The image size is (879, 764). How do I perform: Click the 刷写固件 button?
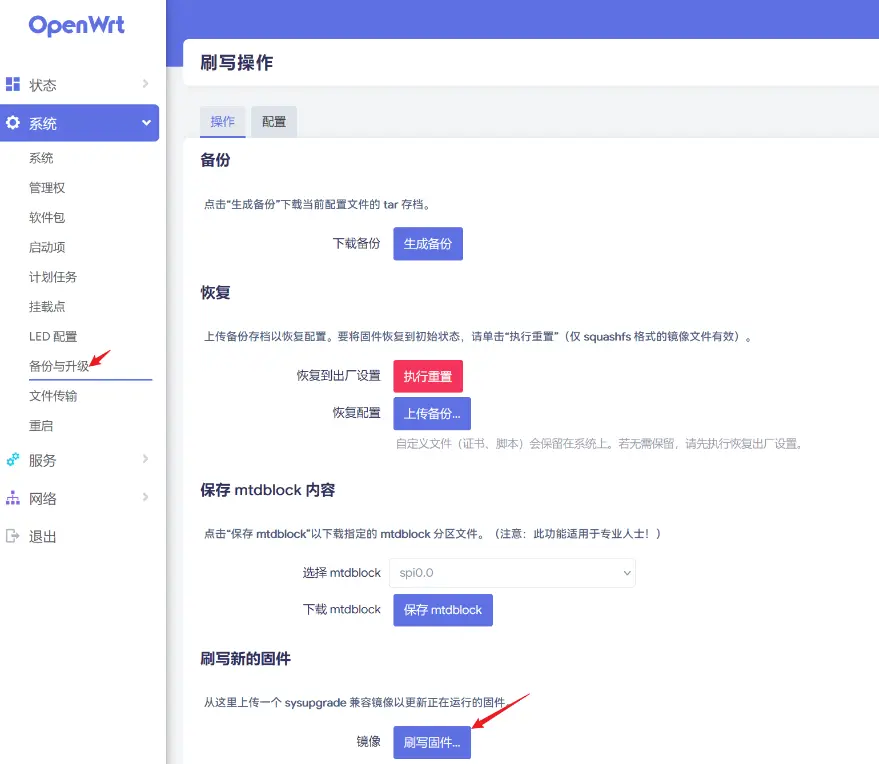click(x=432, y=742)
